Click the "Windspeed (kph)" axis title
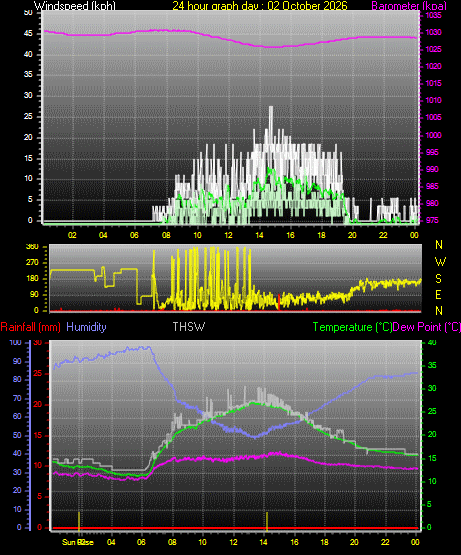 click(x=75, y=6)
